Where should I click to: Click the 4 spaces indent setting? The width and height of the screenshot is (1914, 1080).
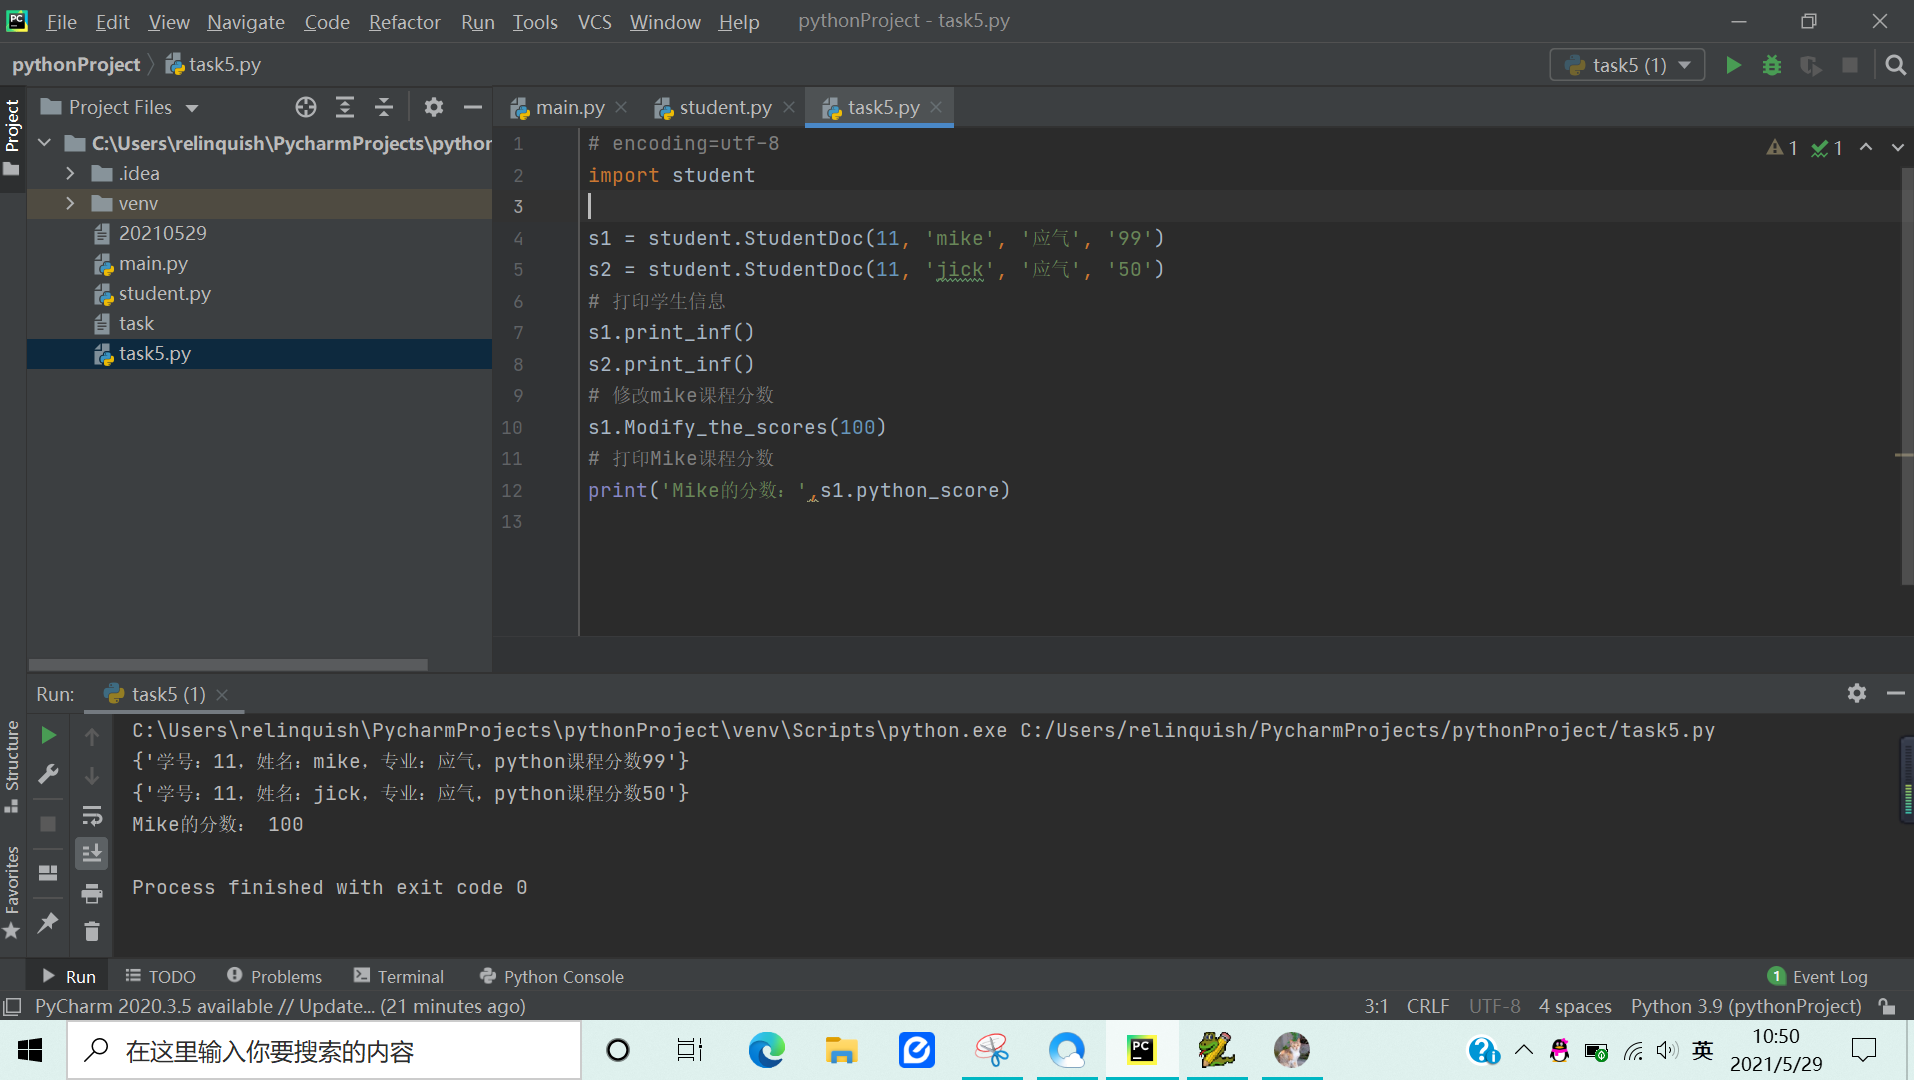pyautogui.click(x=1575, y=1006)
